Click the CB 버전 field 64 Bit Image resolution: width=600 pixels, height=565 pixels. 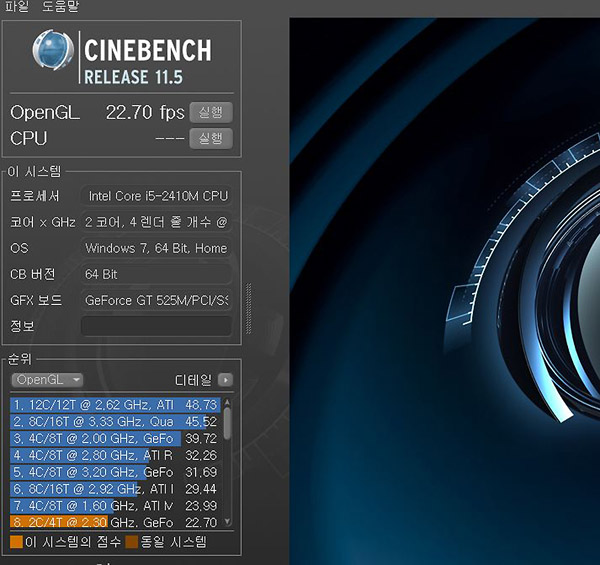(x=157, y=274)
